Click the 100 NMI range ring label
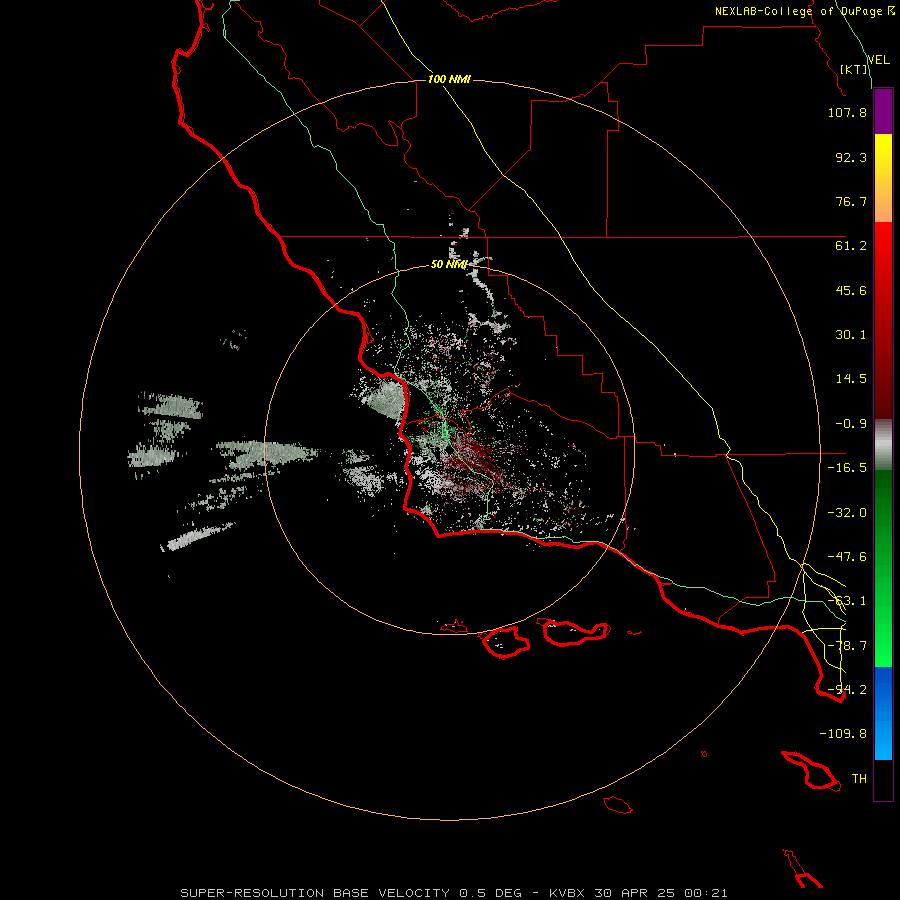 449,79
